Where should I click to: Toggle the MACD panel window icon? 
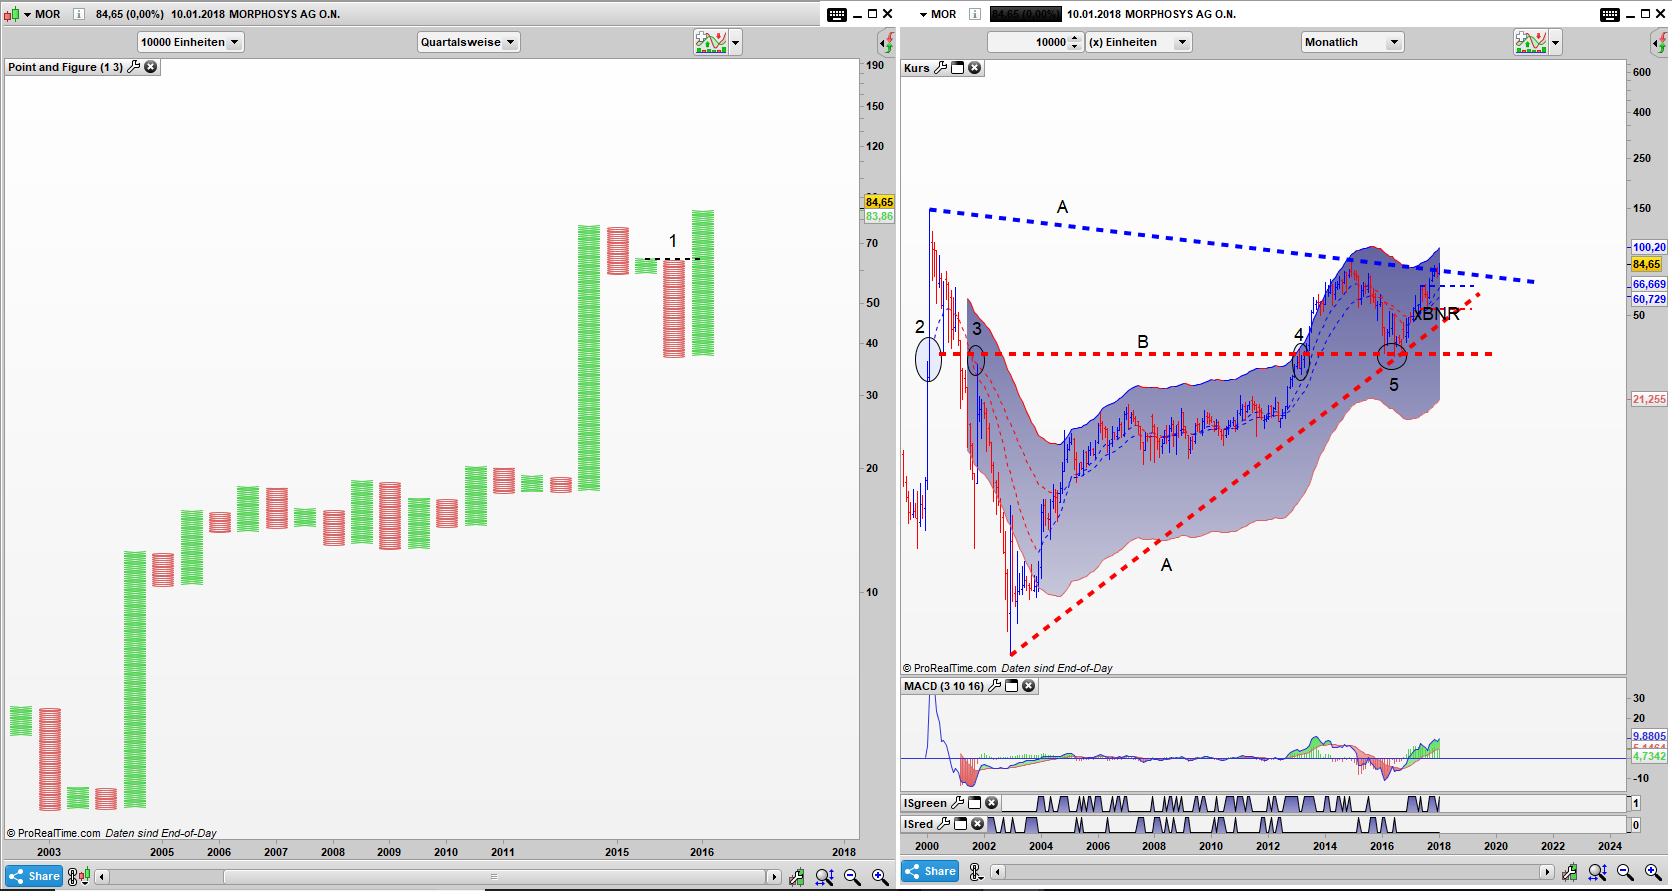[1011, 686]
